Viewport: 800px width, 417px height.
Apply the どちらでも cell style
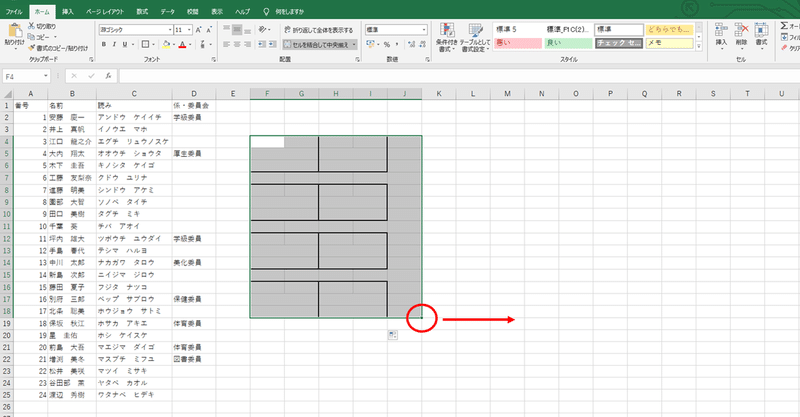[x=669, y=30]
